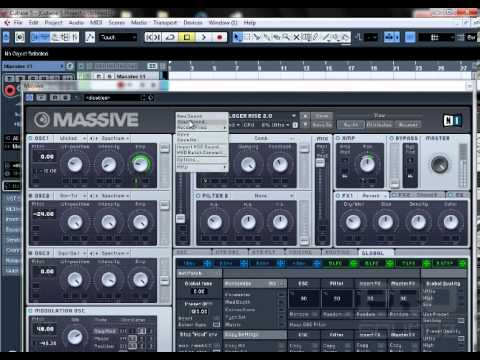Open the OSC1 Spectrum mode dropdown
The height and width of the screenshot is (360, 480).
[115, 138]
